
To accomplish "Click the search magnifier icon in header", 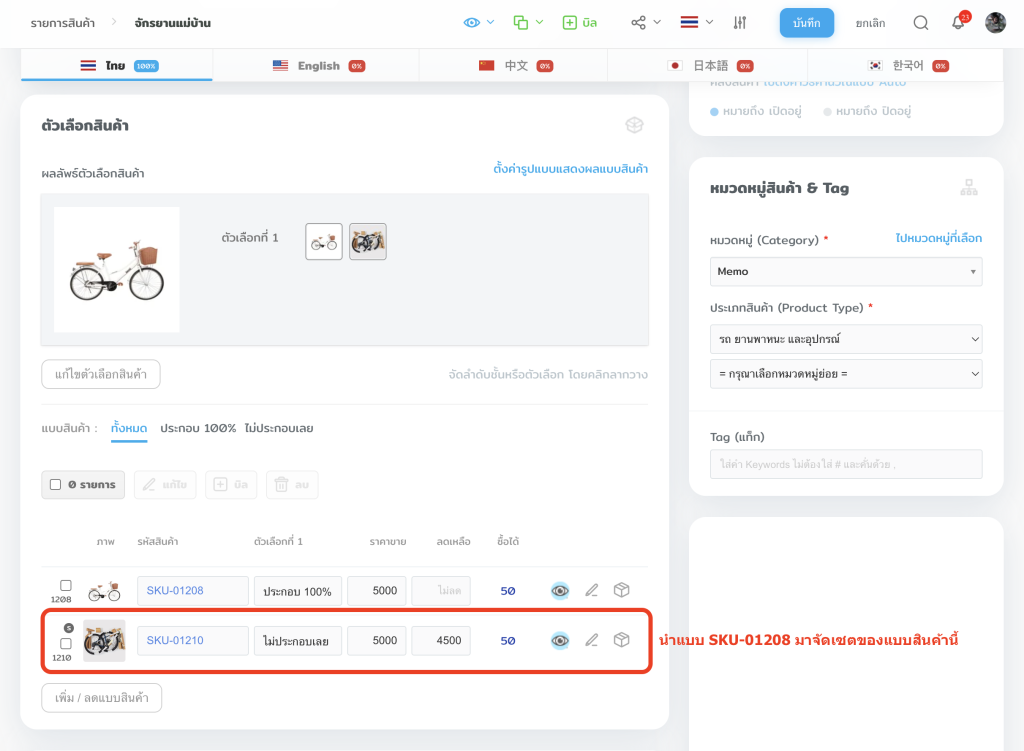I will 921,23.
